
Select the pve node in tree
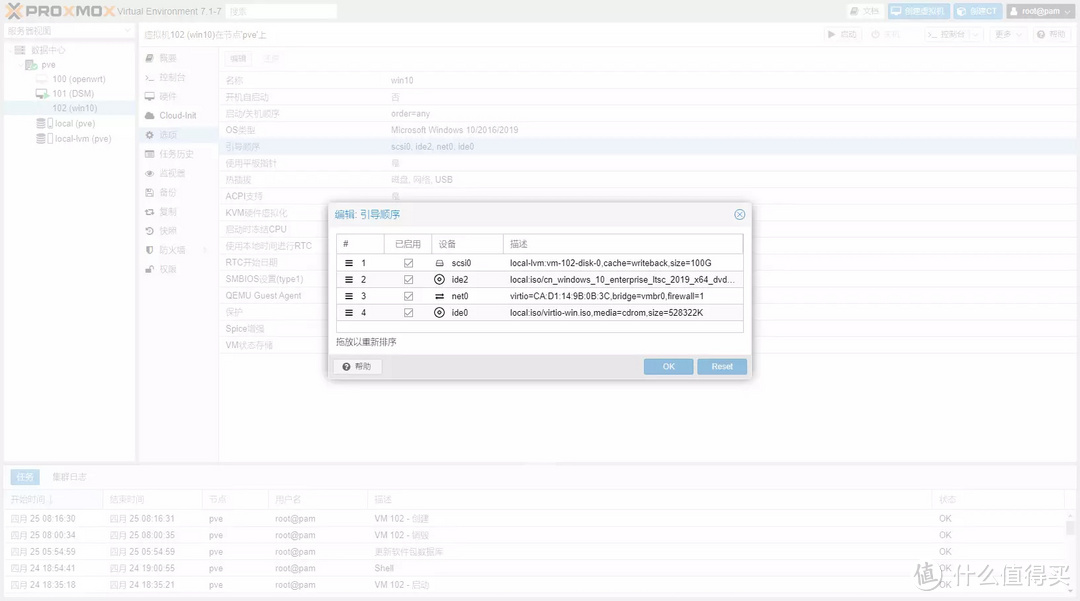48,65
